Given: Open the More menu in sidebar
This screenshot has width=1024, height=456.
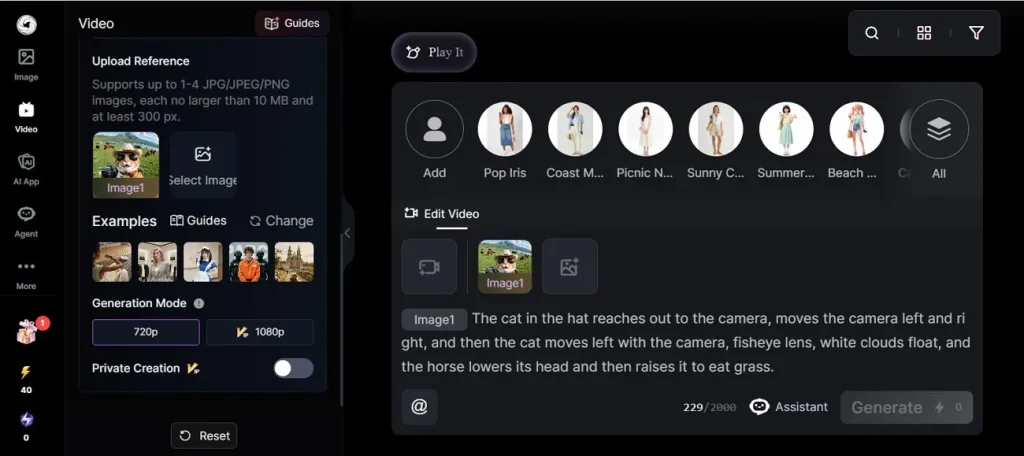Looking at the screenshot, I should click(26, 274).
